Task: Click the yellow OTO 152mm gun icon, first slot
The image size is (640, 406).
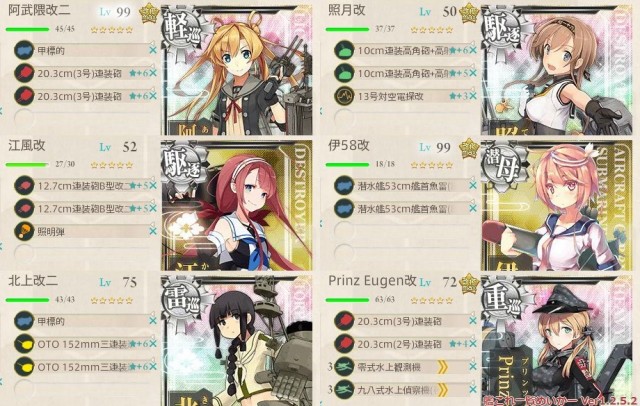Action: (24, 344)
